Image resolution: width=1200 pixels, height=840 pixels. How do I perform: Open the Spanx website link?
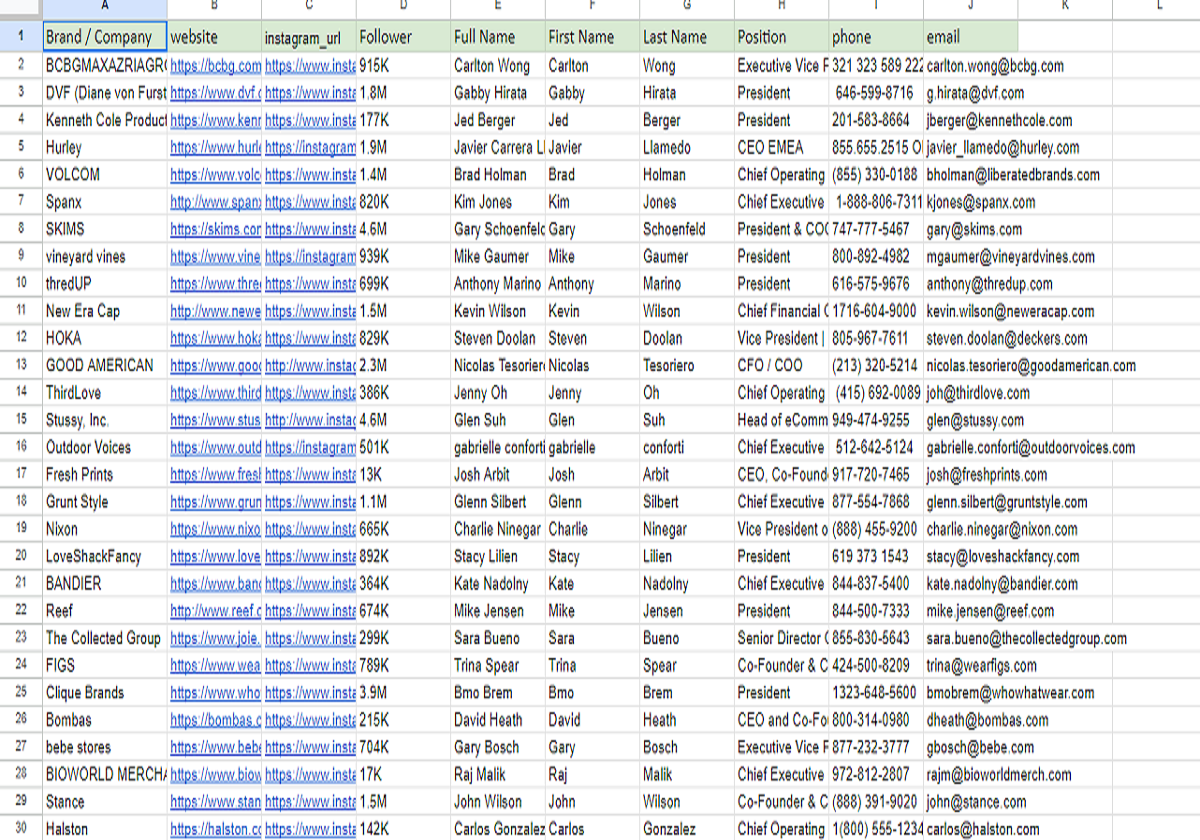pos(216,202)
